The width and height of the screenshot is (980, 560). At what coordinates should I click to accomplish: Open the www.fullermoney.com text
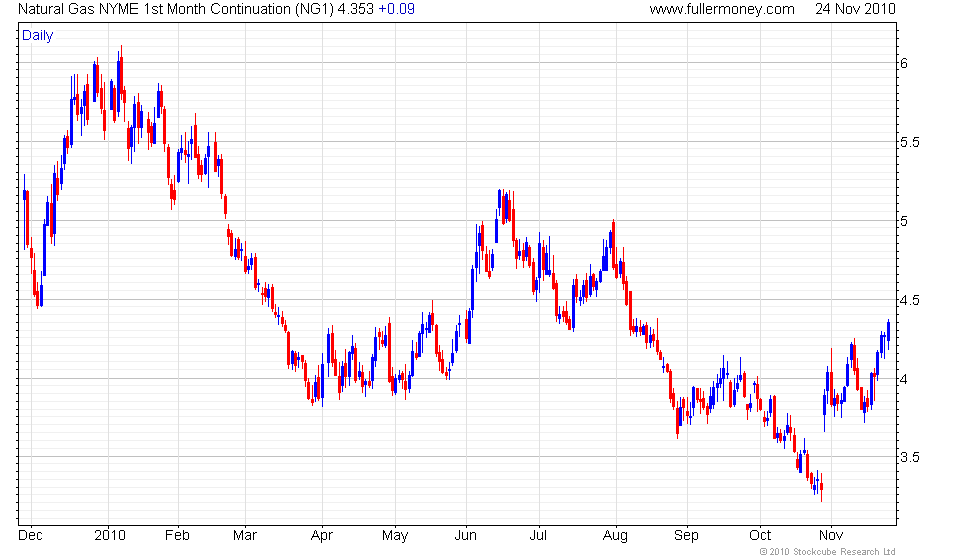(x=722, y=9)
